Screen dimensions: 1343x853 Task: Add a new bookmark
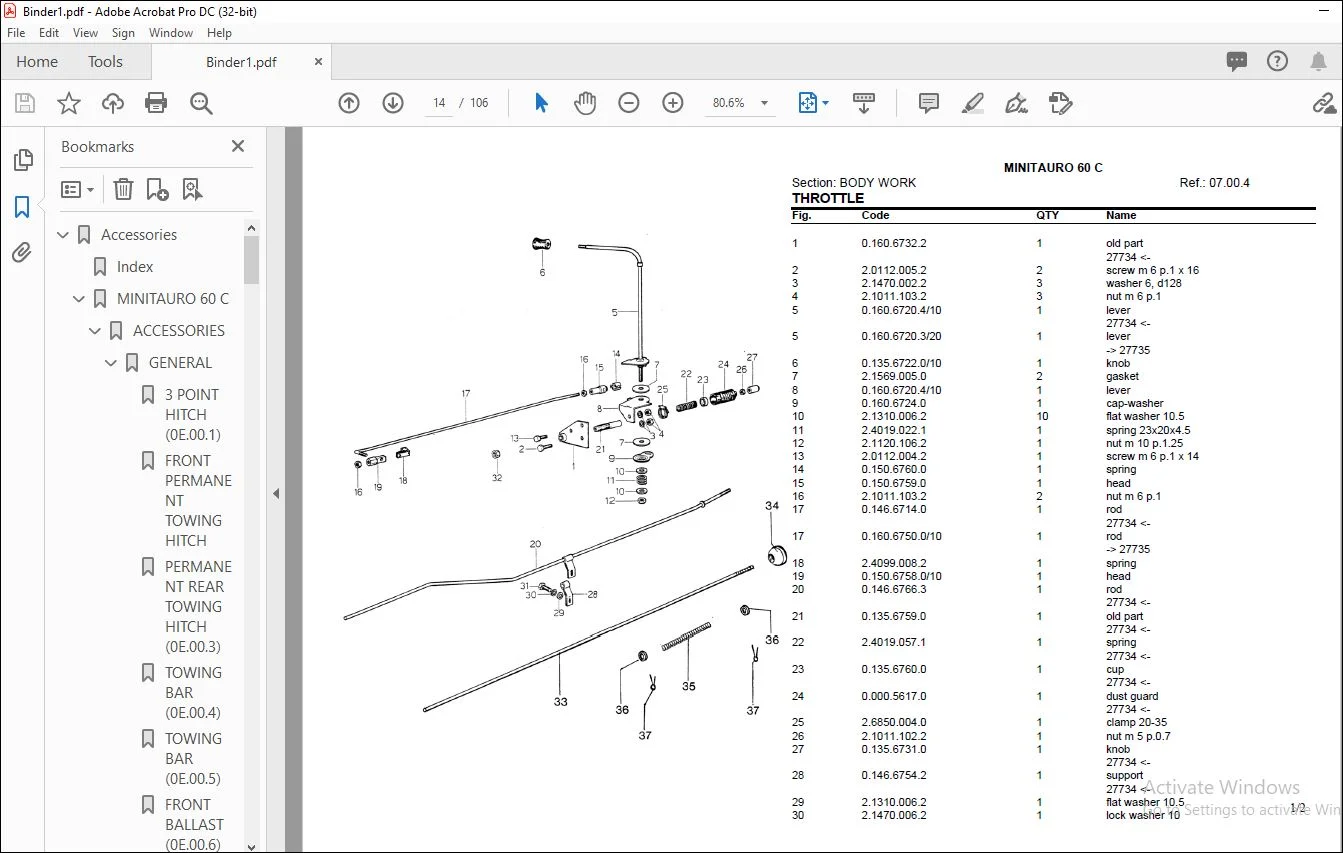[x=157, y=189]
